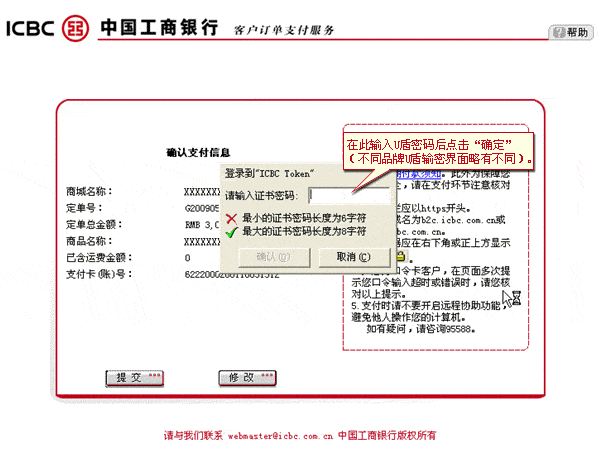Click the 登录到 ICBC Token dialog title

pyautogui.click(x=270, y=173)
